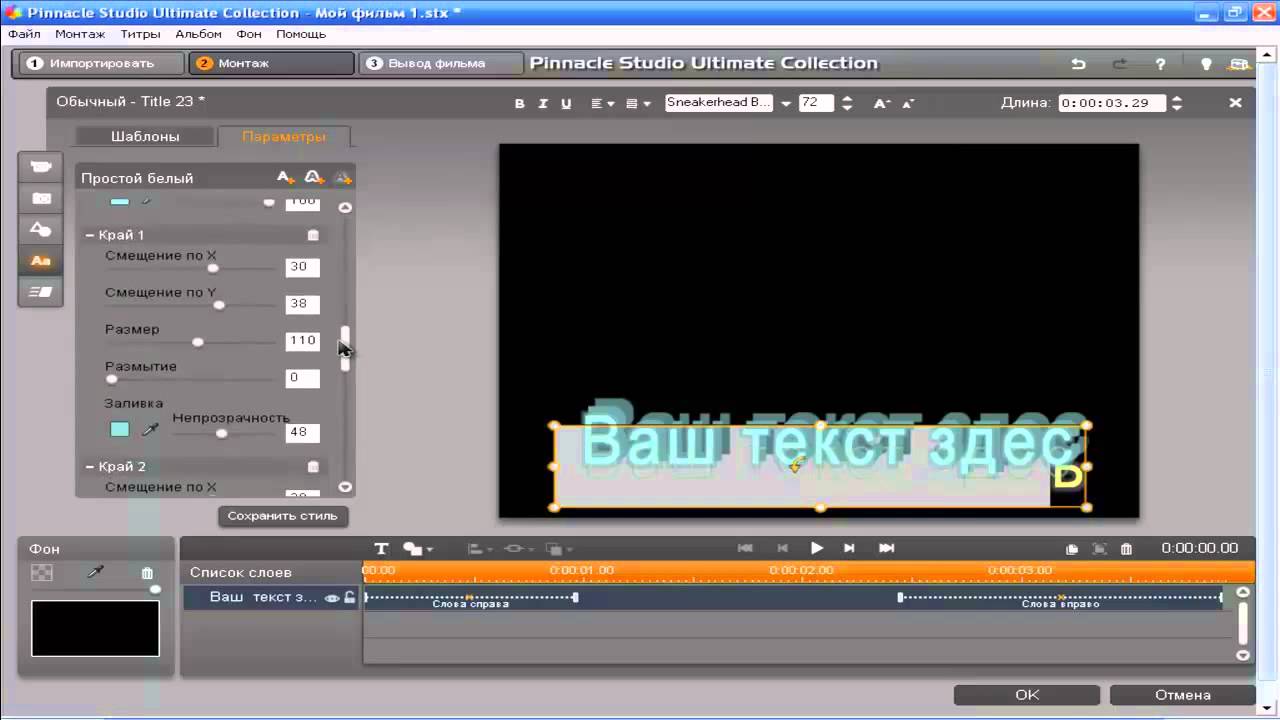Redo the action in the top bar

coord(1119,63)
